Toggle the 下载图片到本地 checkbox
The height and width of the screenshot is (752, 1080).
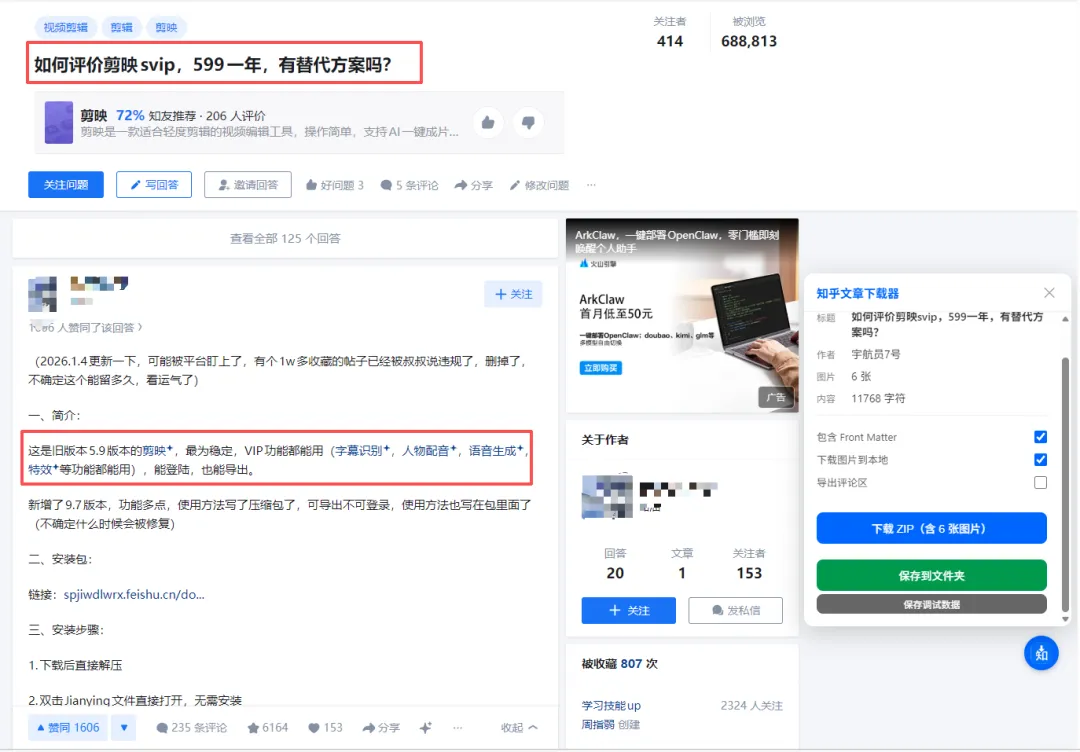1040,459
